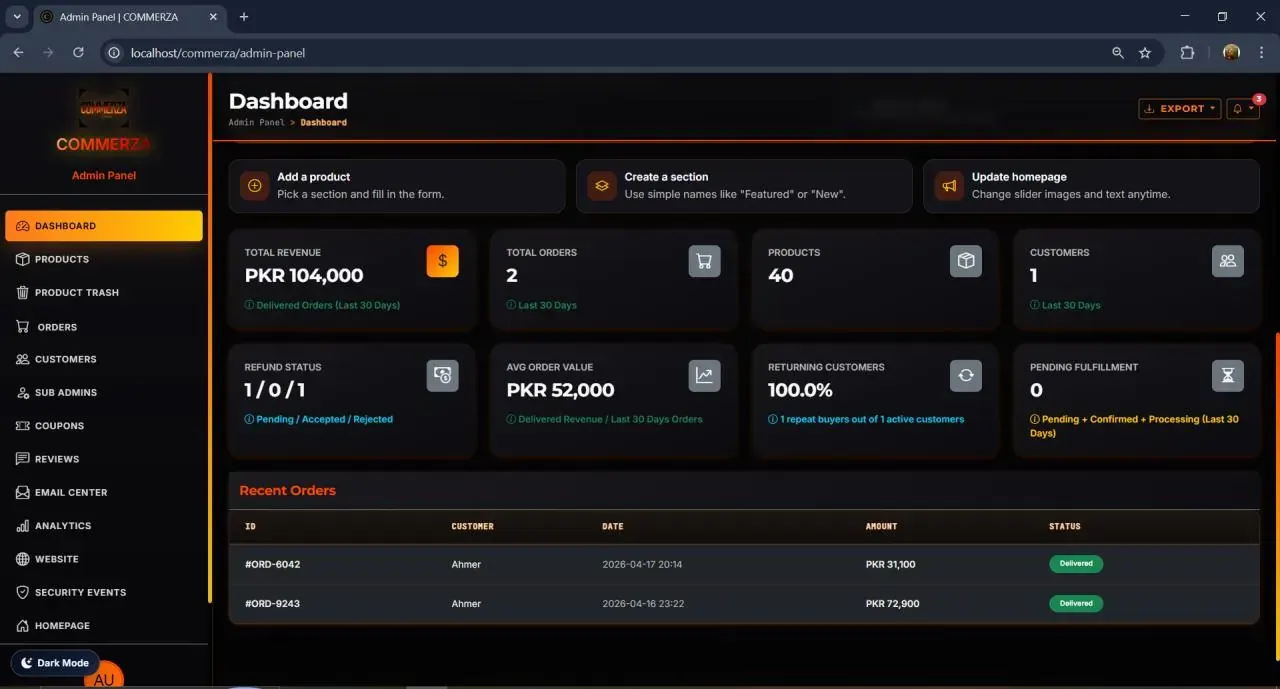Open Sub Admins sidebar item
The height and width of the screenshot is (689, 1280).
click(x=104, y=393)
